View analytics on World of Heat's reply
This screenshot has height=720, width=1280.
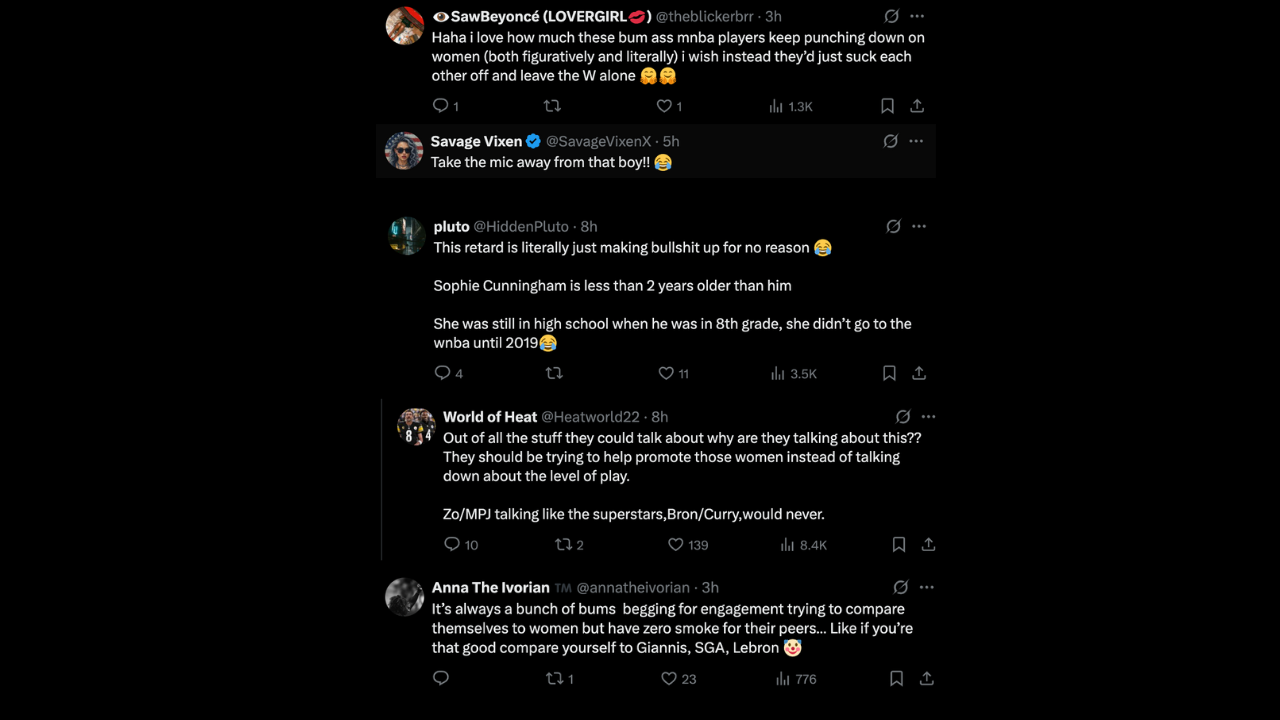[x=788, y=544]
